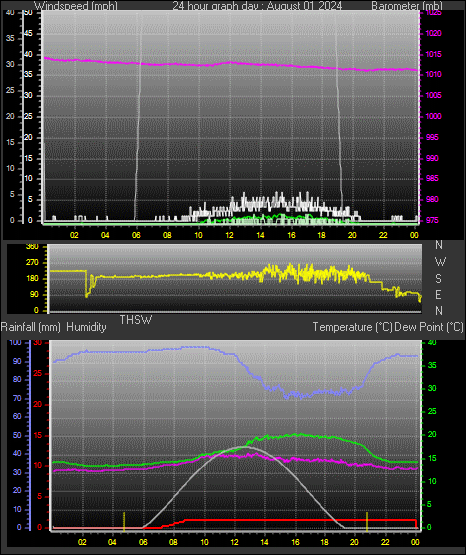Click the "E" compass direction label
This screenshot has height=555, width=466.
point(438,294)
